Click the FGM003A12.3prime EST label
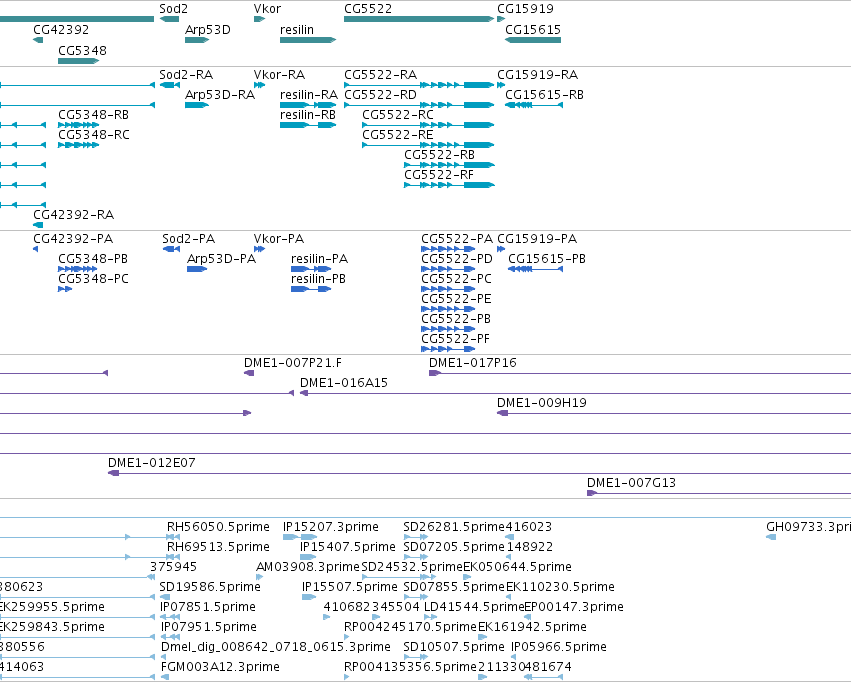The height and width of the screenshot is (682, 851). click(220, 667)
